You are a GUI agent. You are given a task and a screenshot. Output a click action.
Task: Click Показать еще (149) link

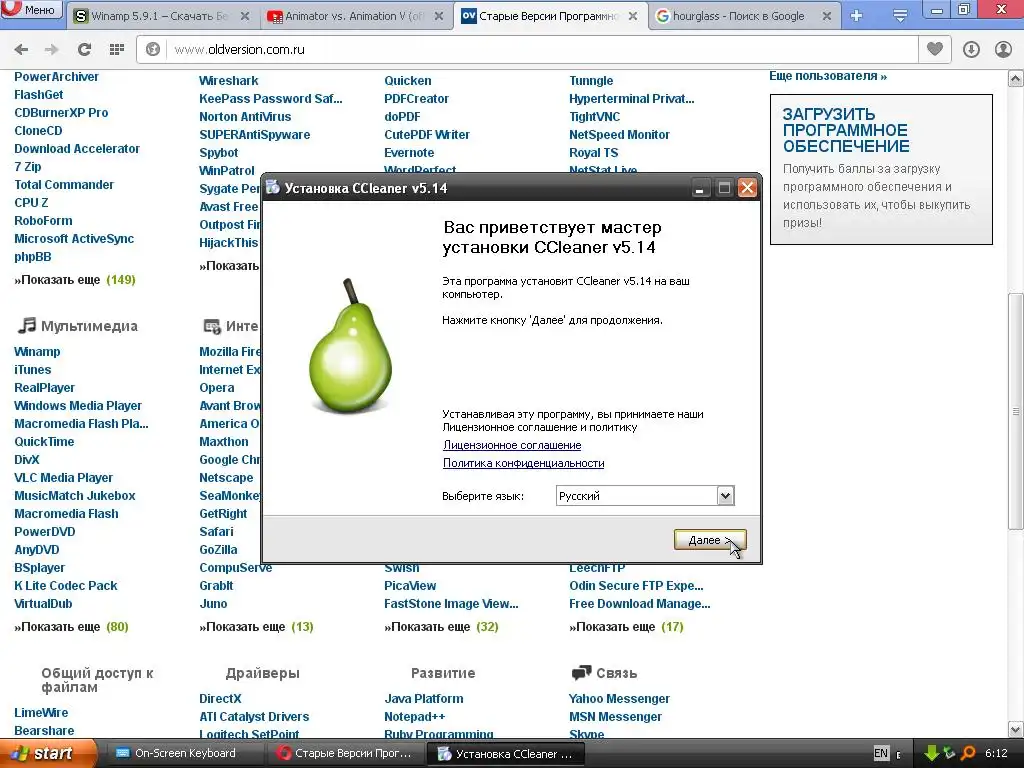tap(75, 280)
